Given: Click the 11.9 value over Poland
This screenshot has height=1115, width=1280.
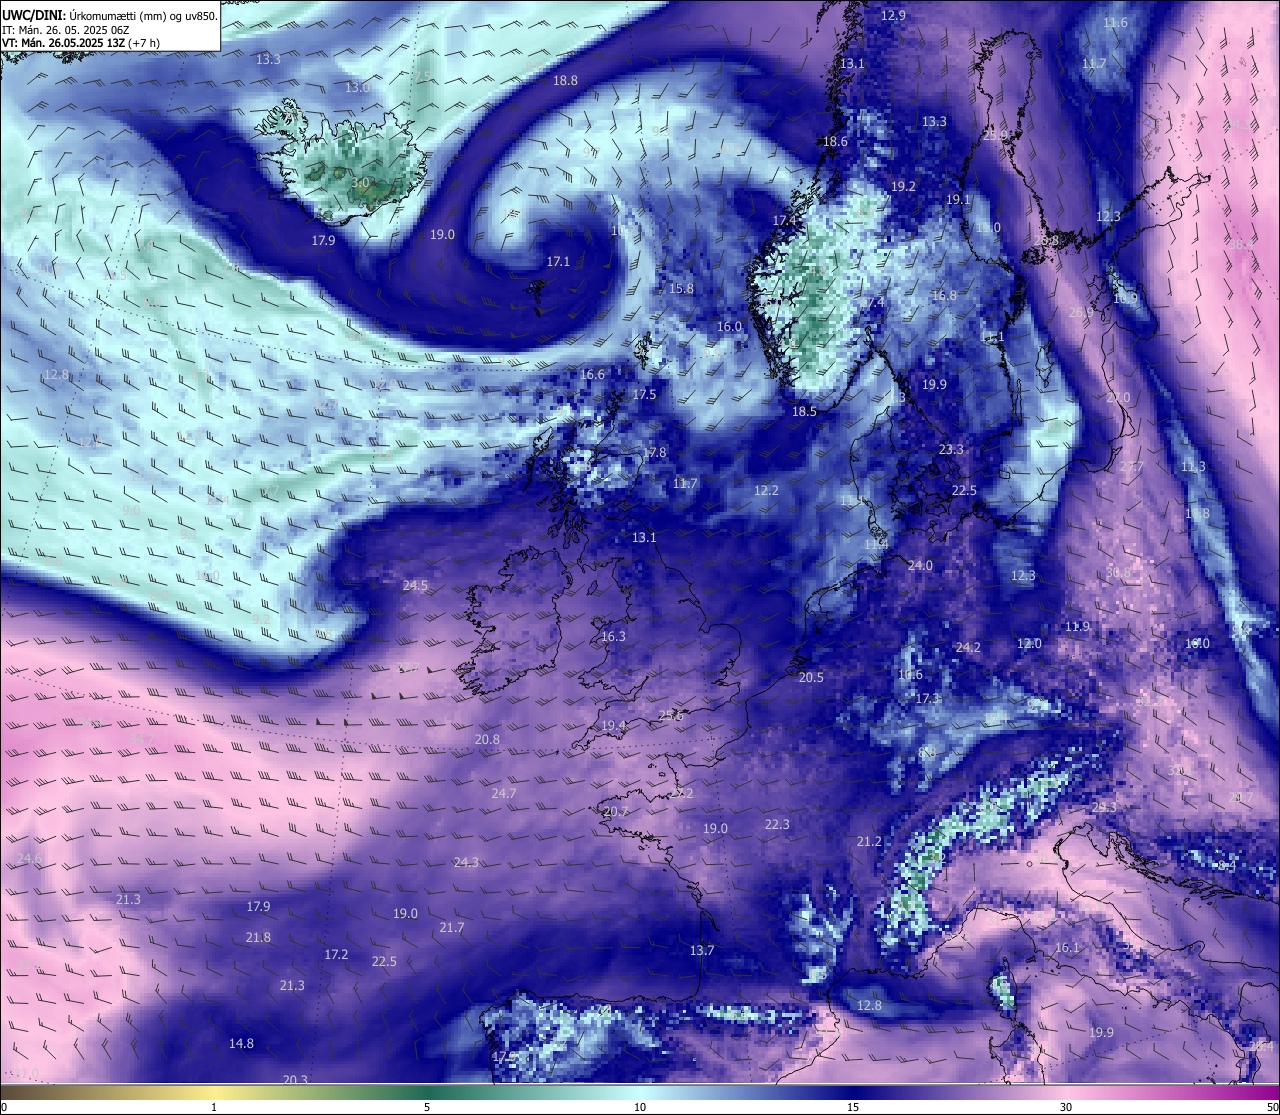Looking at the screenshot, I should [1077, 627].
